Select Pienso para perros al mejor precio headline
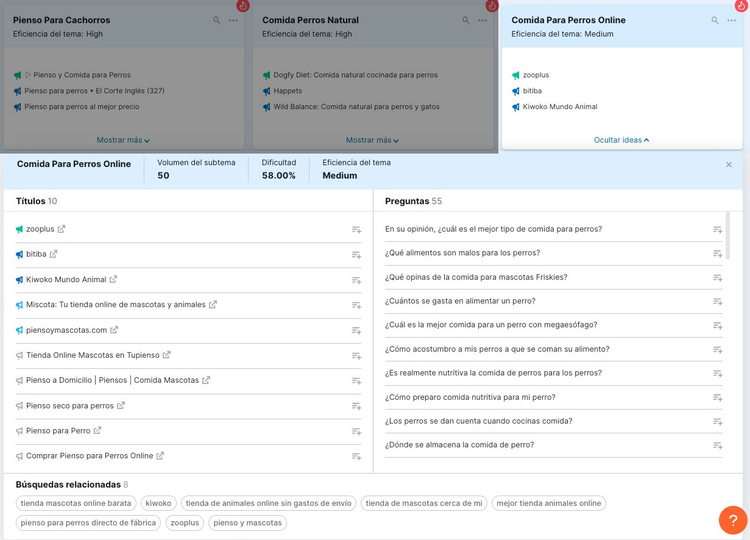The width and height of the screenshot is (750, 540). click(82, 107)
